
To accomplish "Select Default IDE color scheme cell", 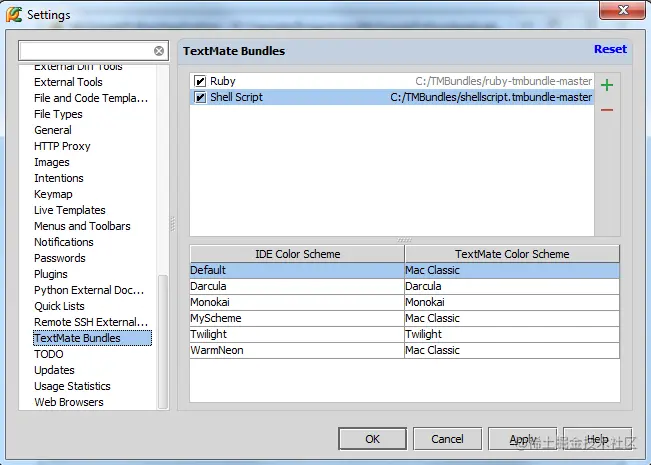I will pyautogui.click(x=297, y=270).
